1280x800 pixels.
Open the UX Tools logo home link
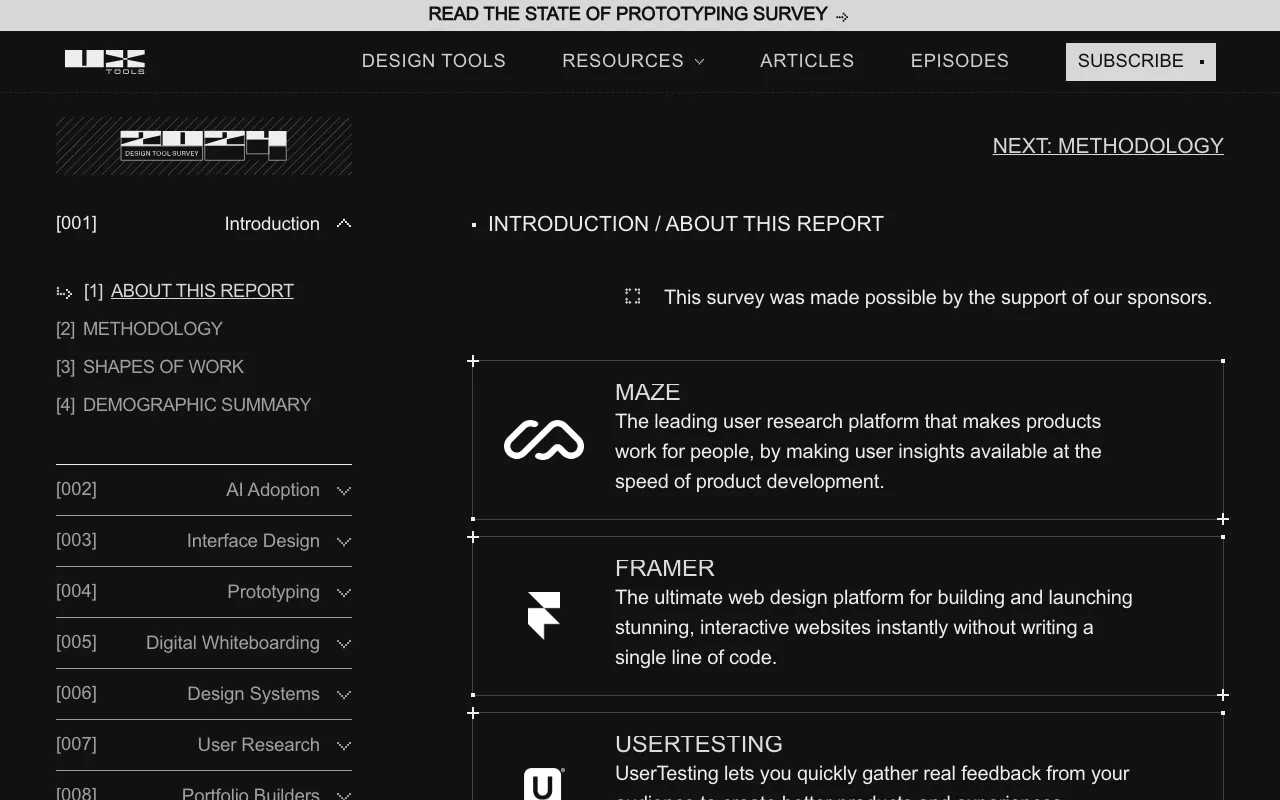[105, 61]
